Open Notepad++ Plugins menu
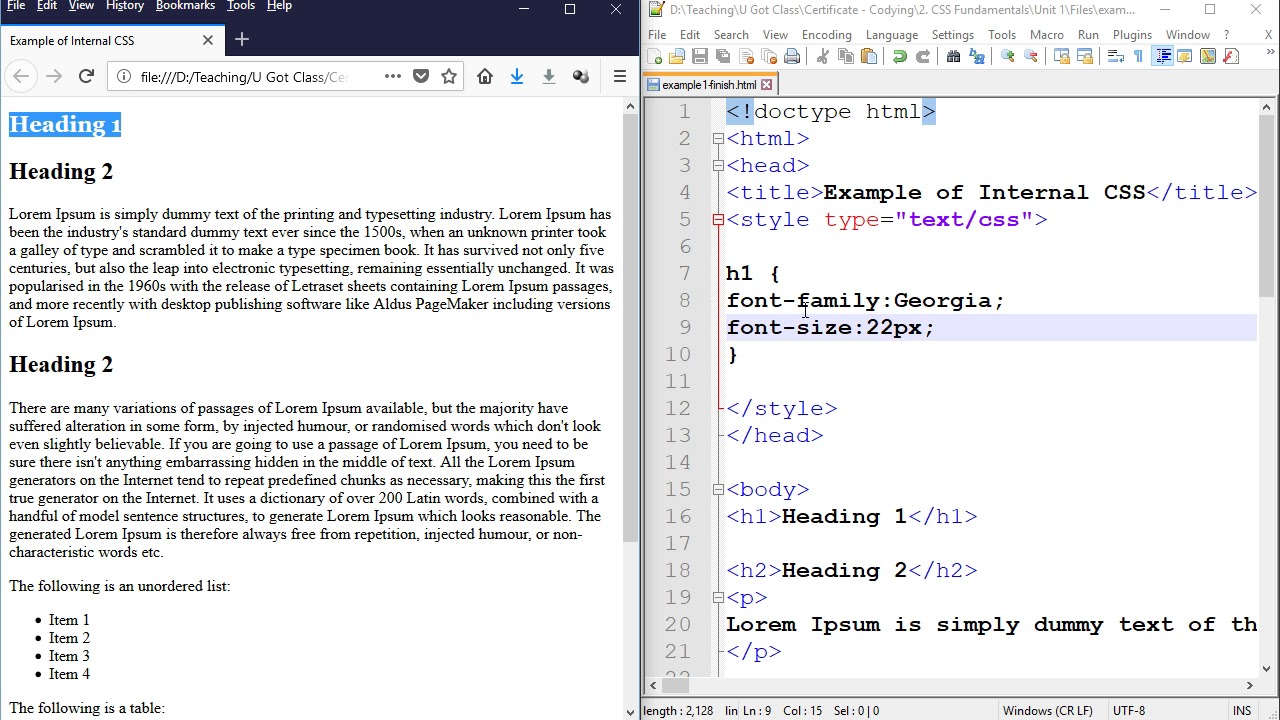The image size is (1280, 720). [x=1132, y=35]
